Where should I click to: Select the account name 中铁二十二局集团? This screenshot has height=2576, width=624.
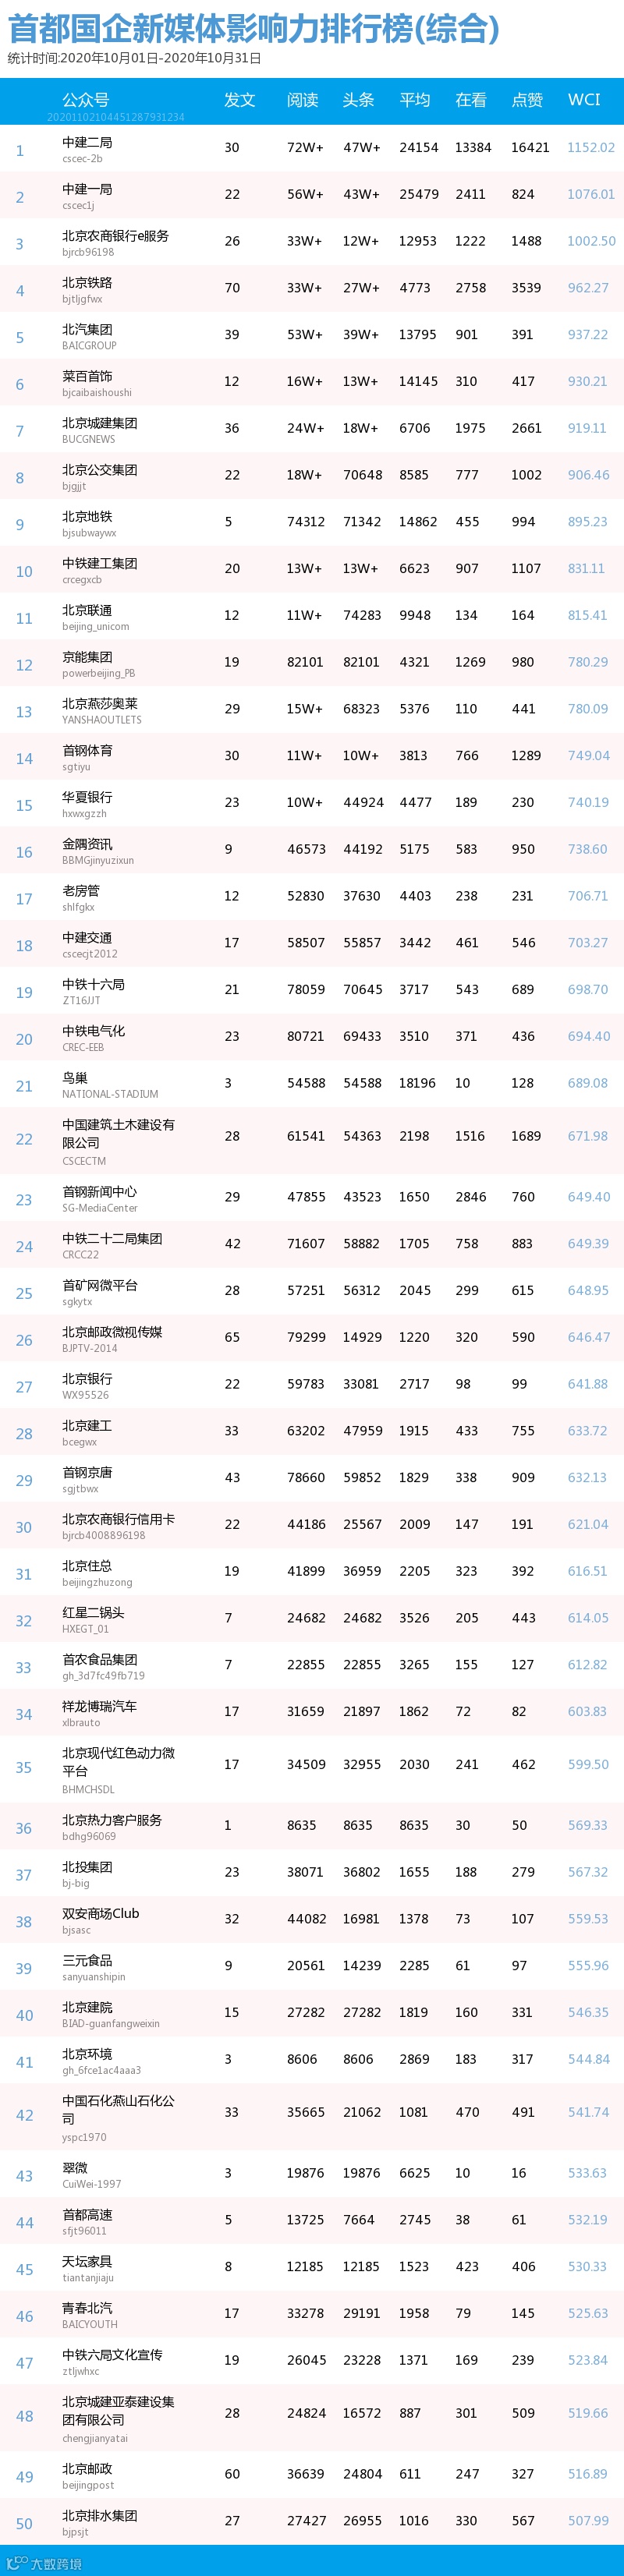[x=112, y=1238]
